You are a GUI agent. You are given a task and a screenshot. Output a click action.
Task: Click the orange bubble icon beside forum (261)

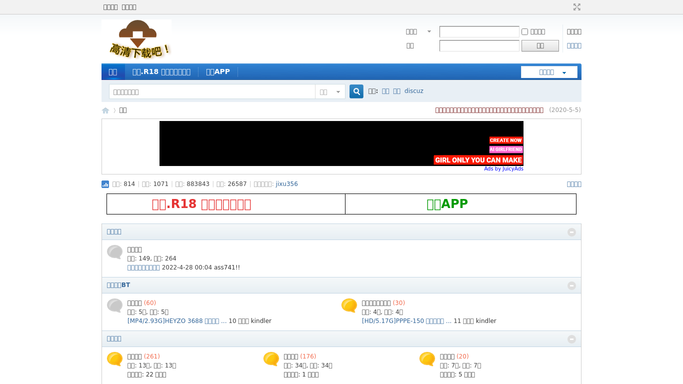(115, 359)
